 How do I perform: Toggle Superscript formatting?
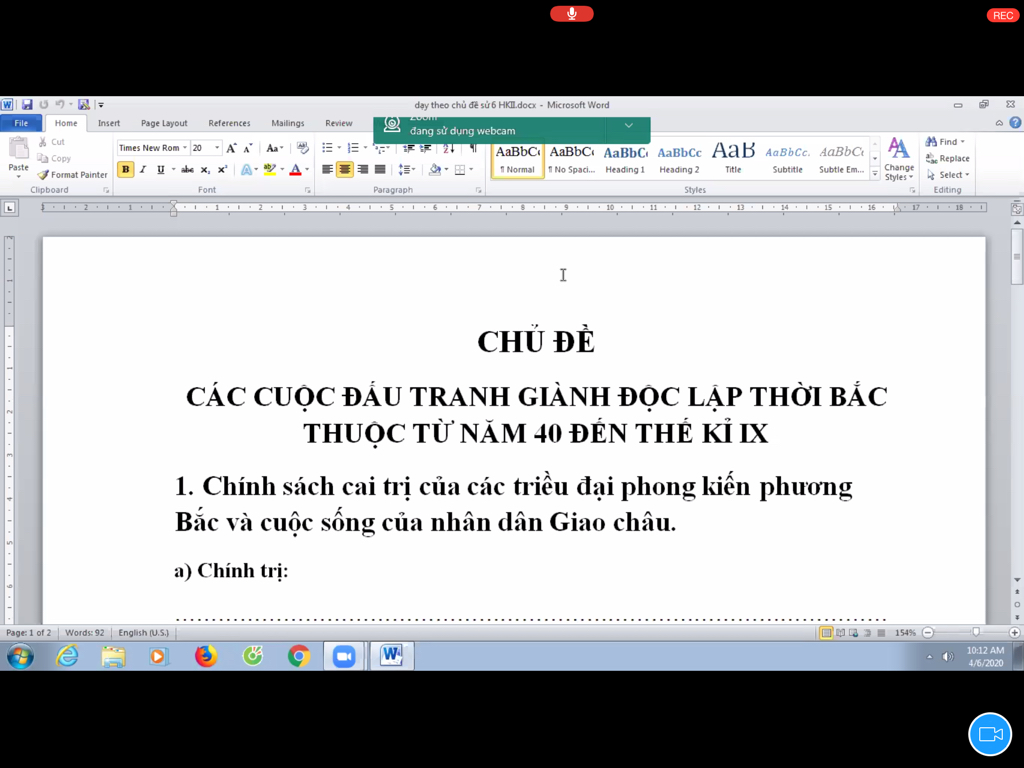click(223, 169)
